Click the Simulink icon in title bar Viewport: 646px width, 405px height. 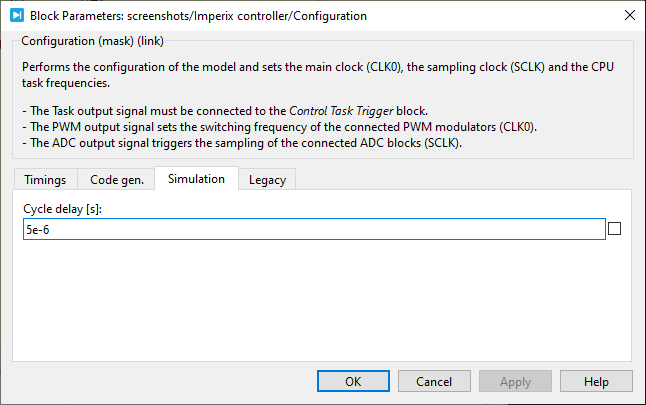pyautogui.click(x=16, y=16)
